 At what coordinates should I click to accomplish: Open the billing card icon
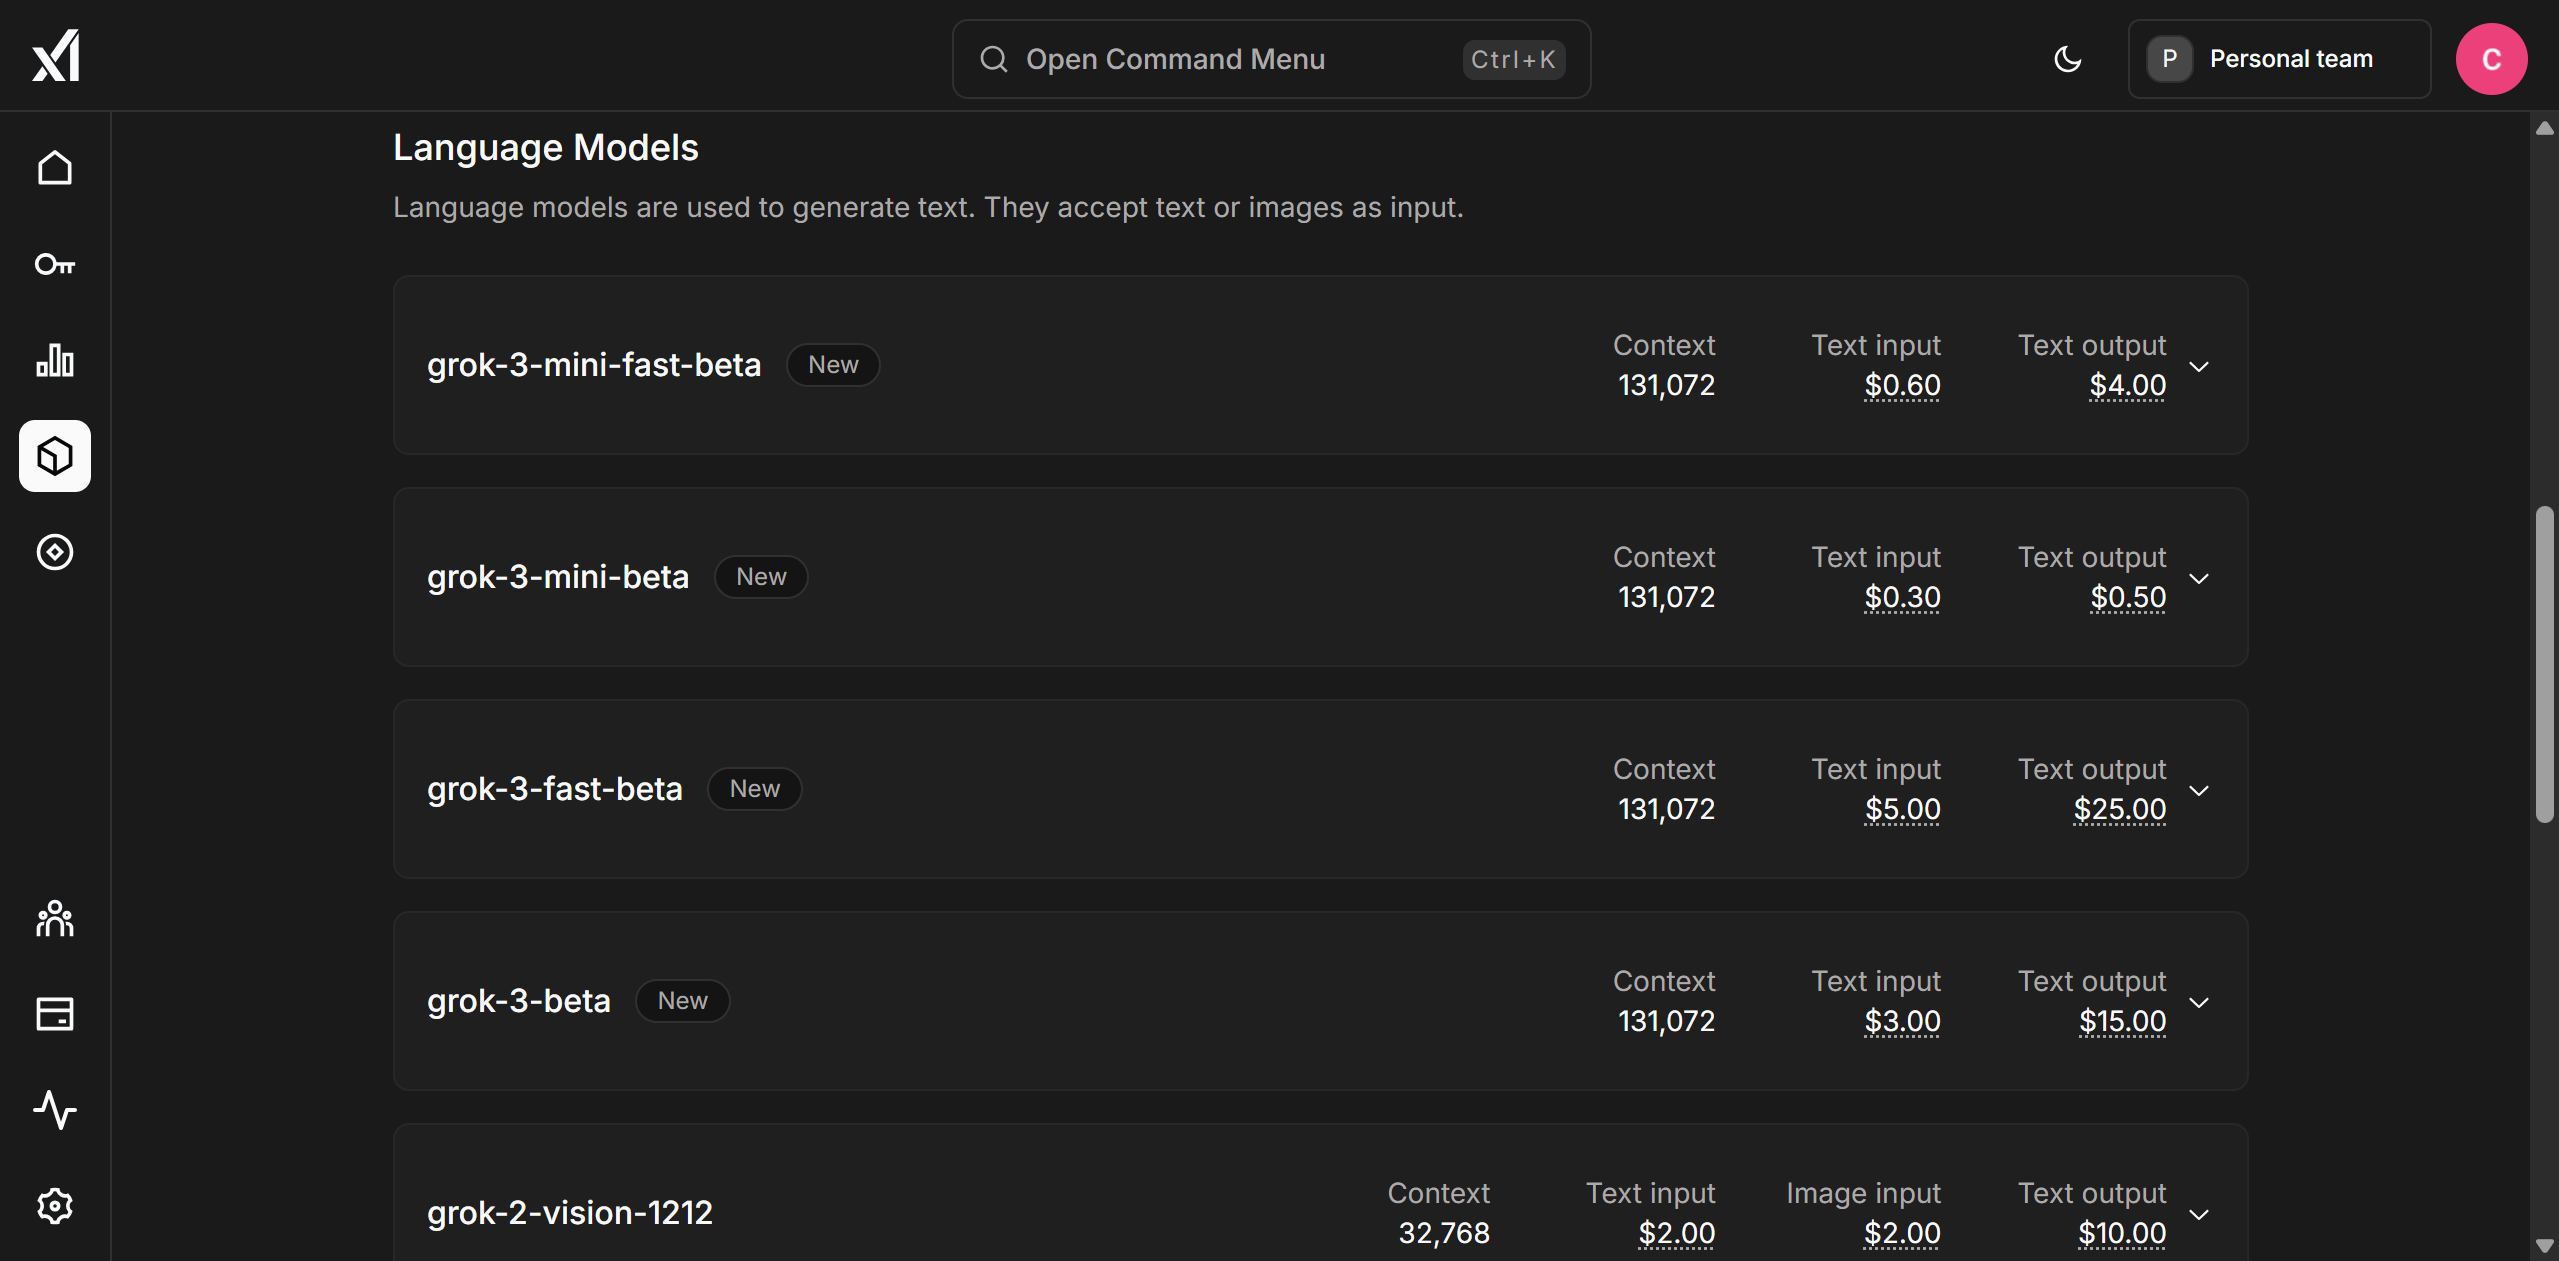[55, 1014]
